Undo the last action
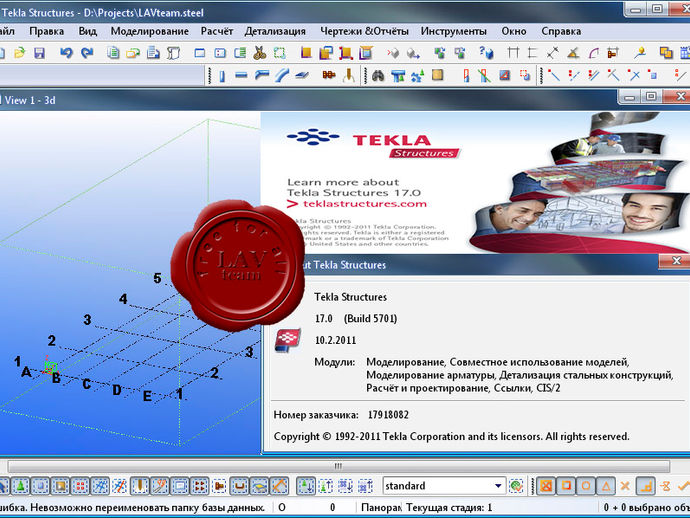This screenshot has width=690, height=518. pyautogui.click(x=66, y=53)
